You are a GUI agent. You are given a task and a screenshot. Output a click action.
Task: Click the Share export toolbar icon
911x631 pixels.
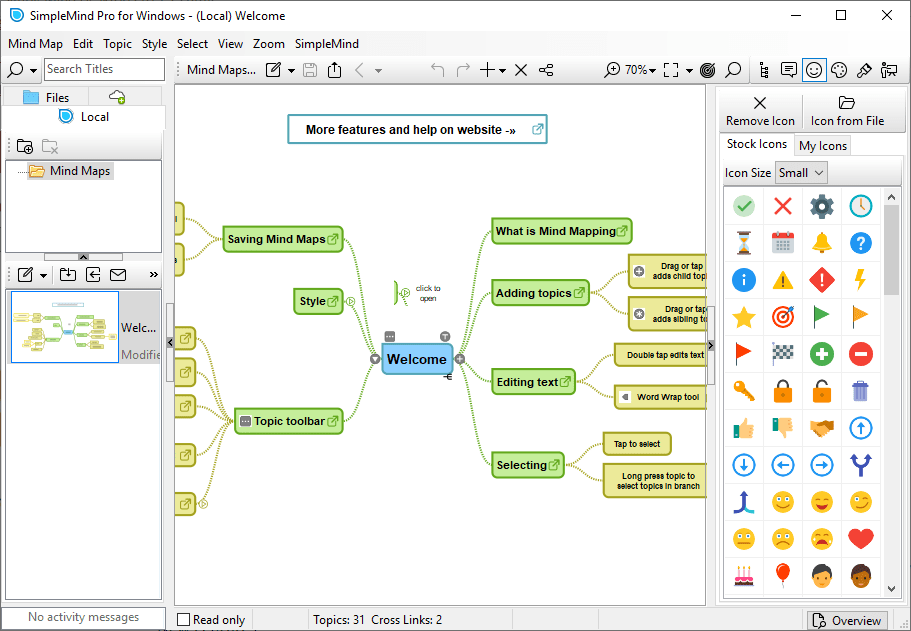click(335, 70)
